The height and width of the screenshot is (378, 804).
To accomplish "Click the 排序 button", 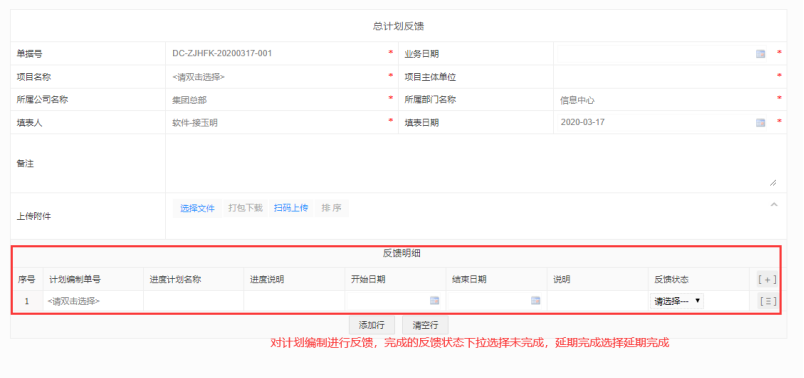I will point(331,208).
